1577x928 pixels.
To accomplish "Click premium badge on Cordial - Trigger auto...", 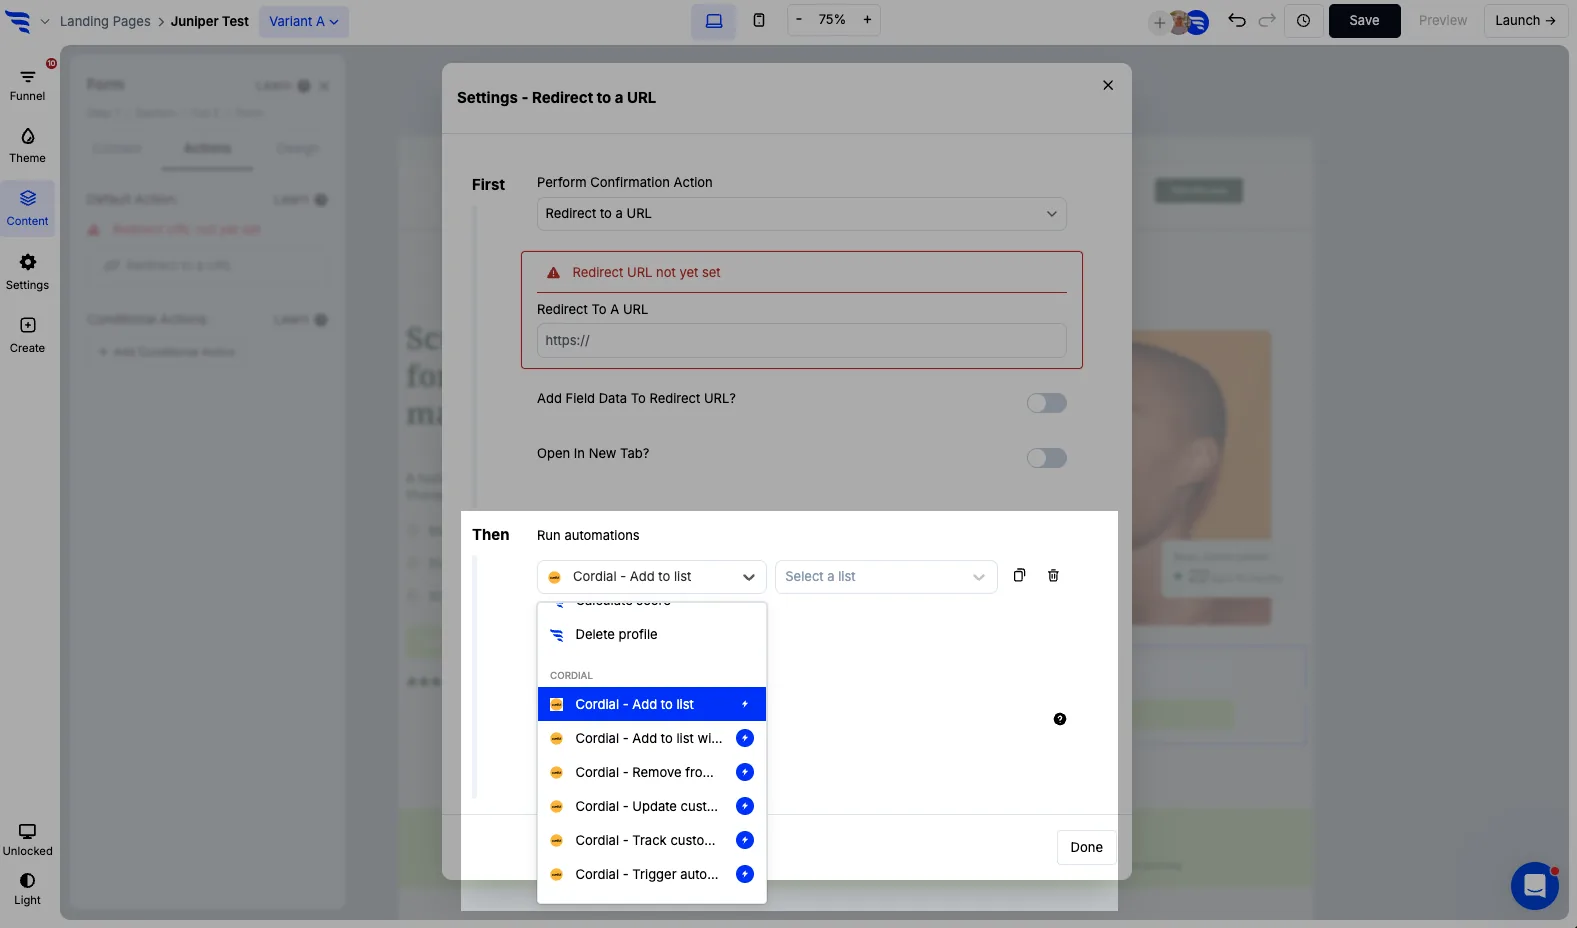I will [x=745, y=874].
